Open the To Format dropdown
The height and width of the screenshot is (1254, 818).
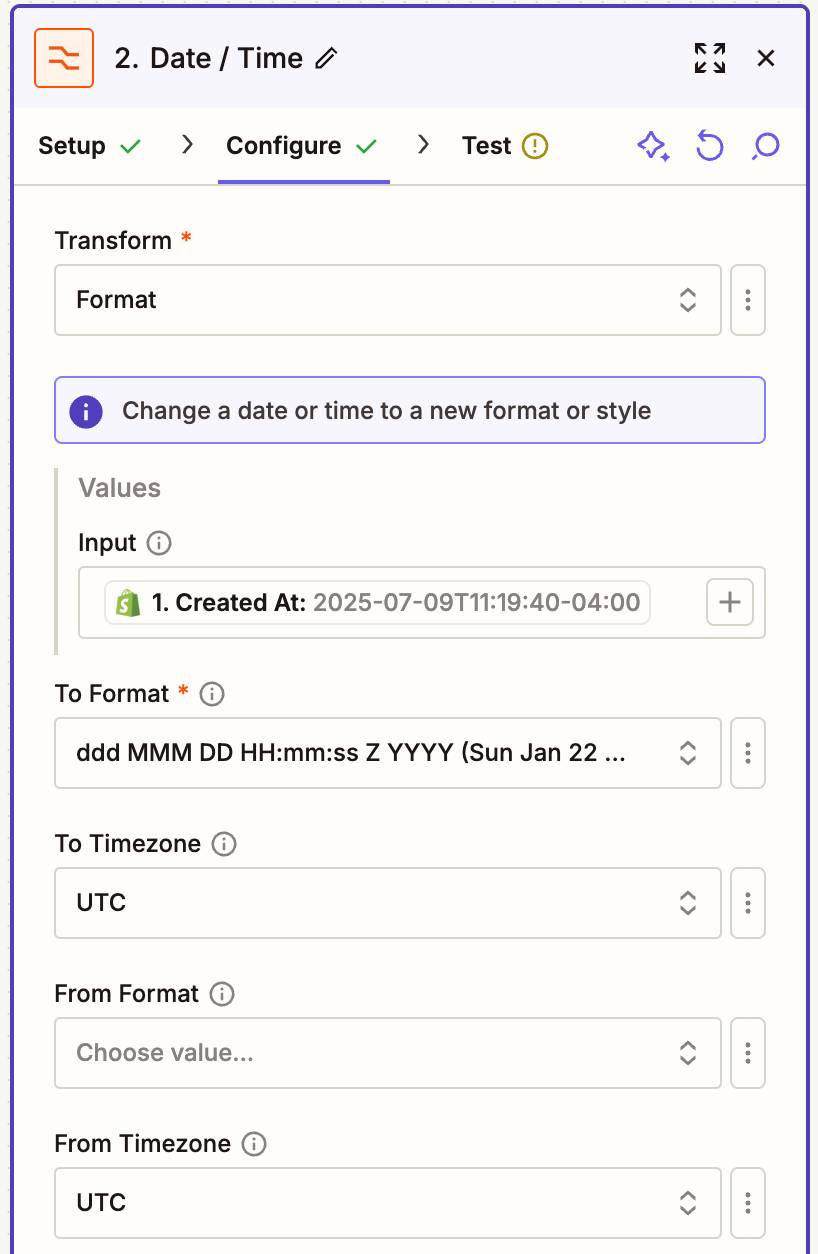[388, 753]
